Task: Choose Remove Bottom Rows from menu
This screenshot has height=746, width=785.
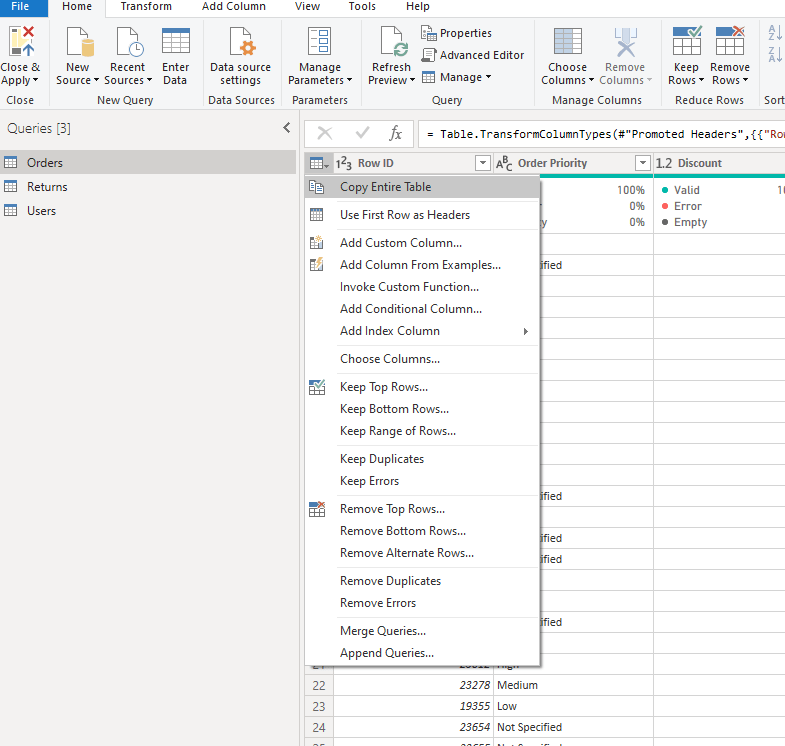Action: 422,532
